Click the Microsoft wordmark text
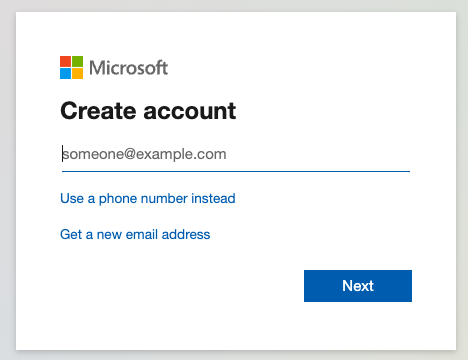468x360 pixels. point(128,68)
